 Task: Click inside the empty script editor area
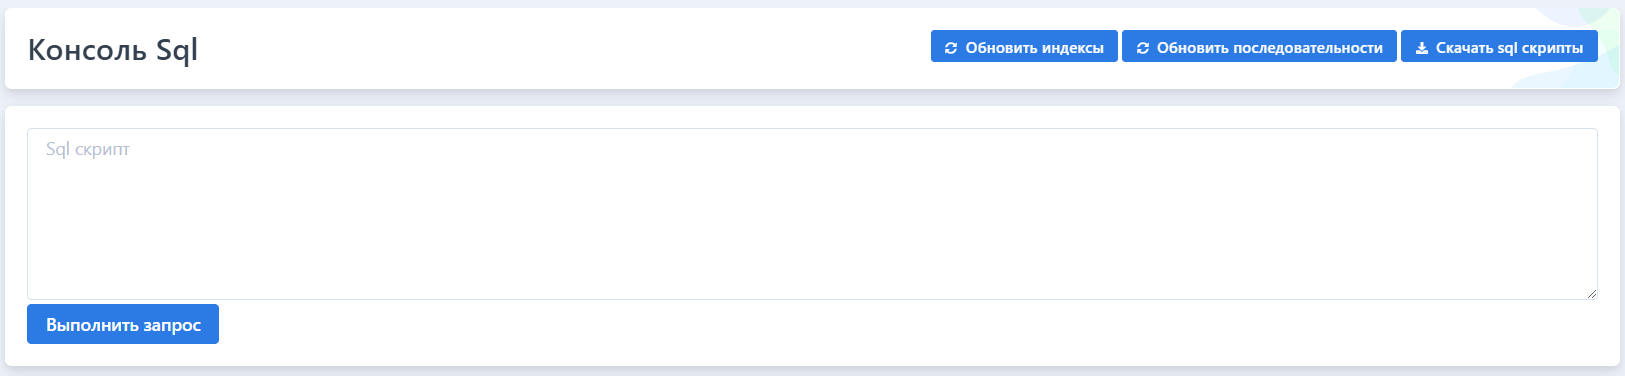812,214
